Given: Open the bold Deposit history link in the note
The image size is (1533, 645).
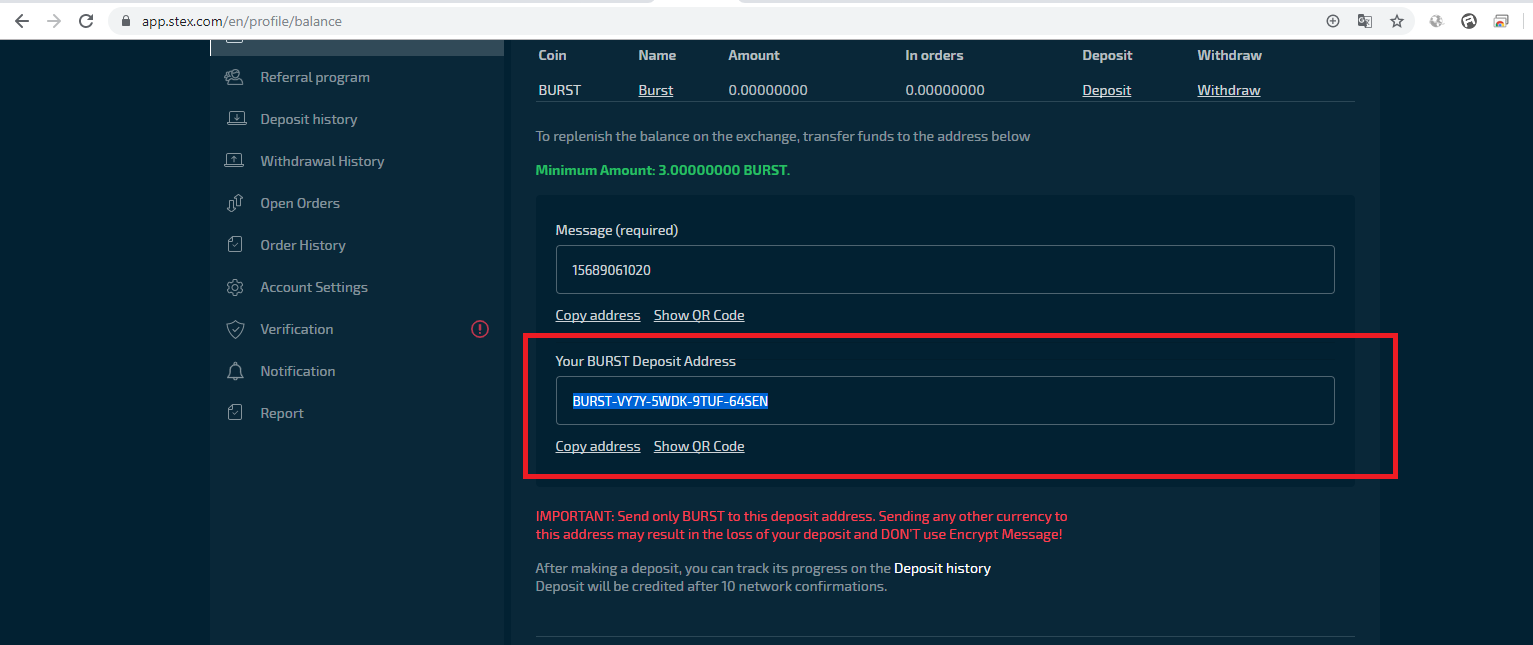Looking at the screenshot, I should coord(942,568).
